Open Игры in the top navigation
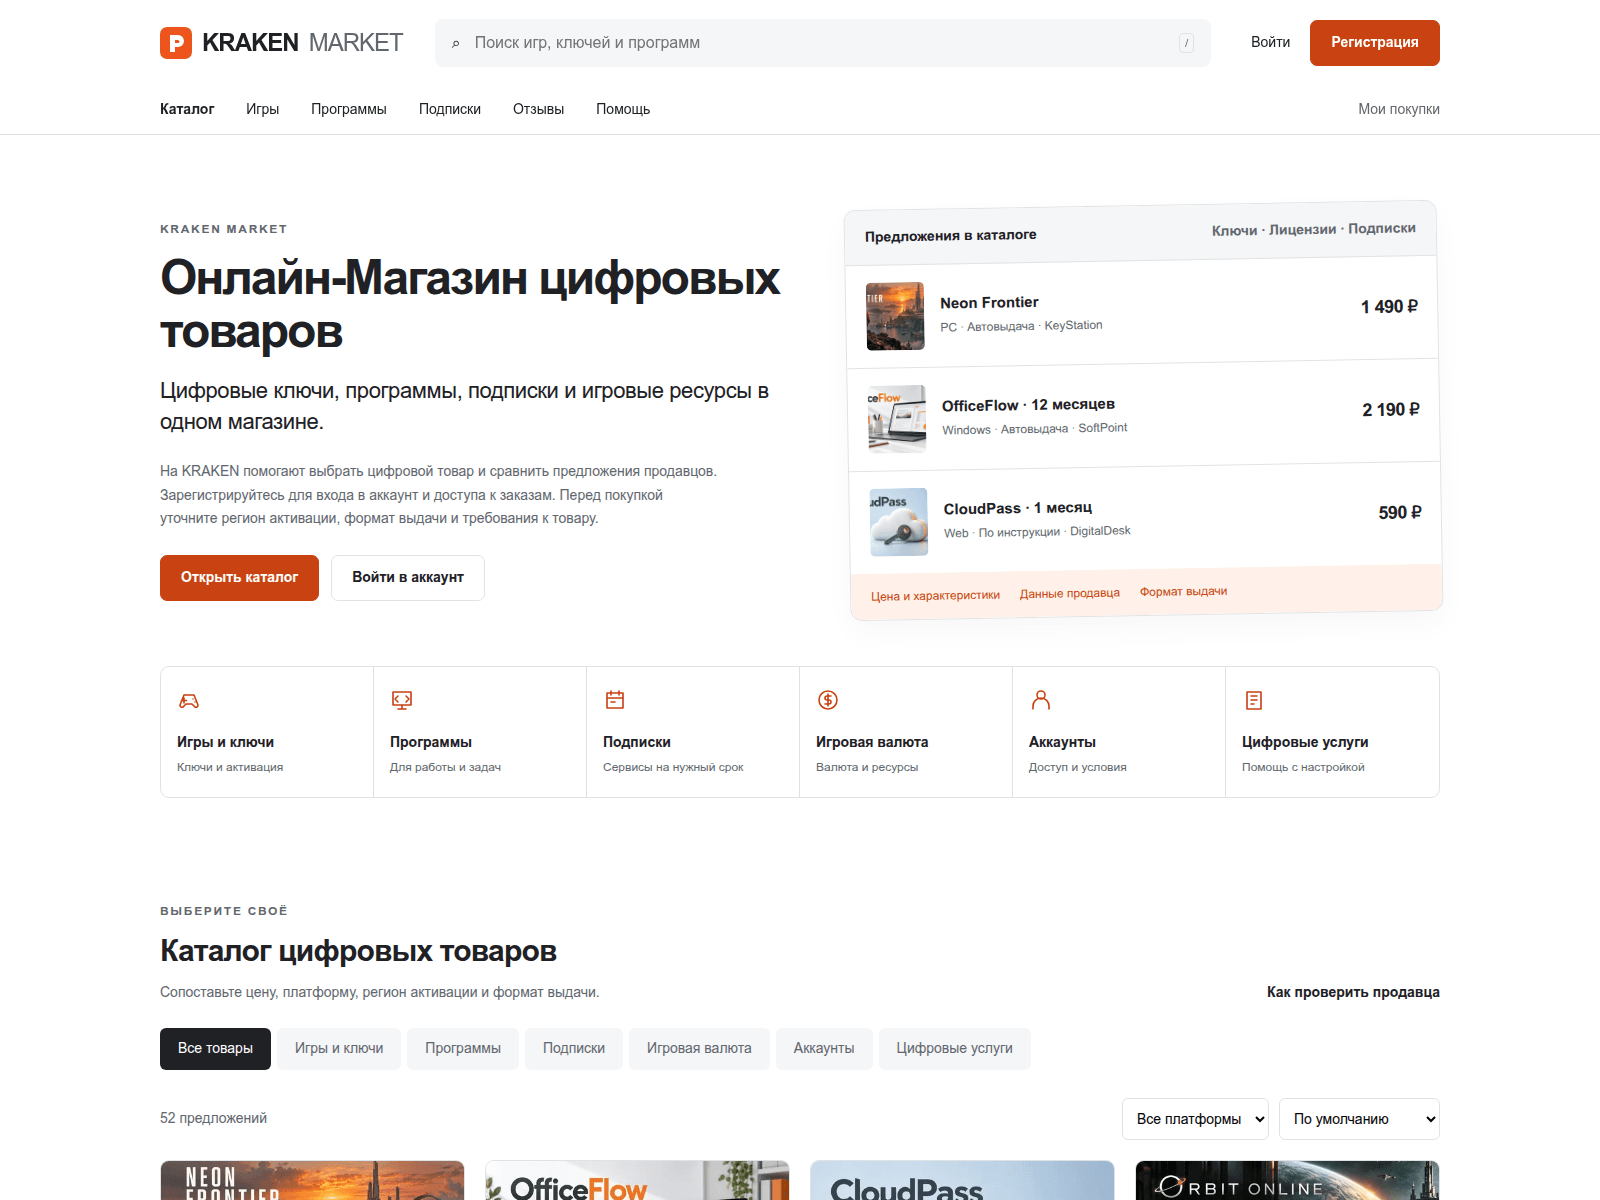This screenshot has width=1600, height=1200. point(263,109)
